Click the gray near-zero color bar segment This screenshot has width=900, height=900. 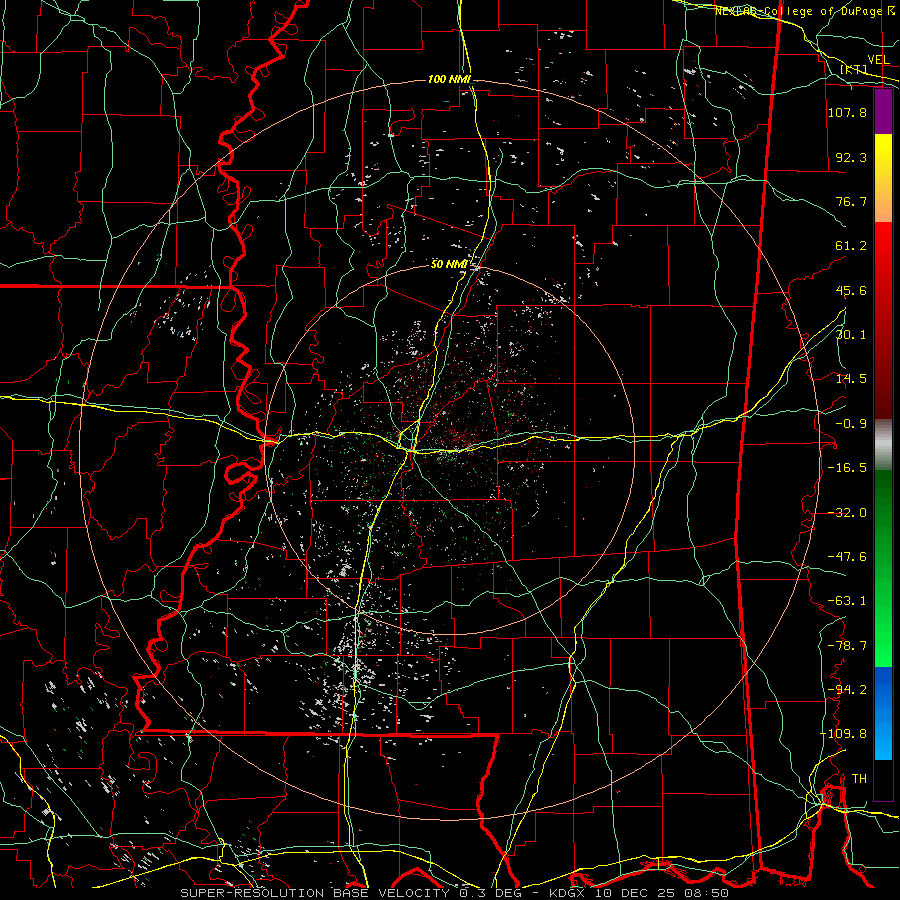pos(883,443)
